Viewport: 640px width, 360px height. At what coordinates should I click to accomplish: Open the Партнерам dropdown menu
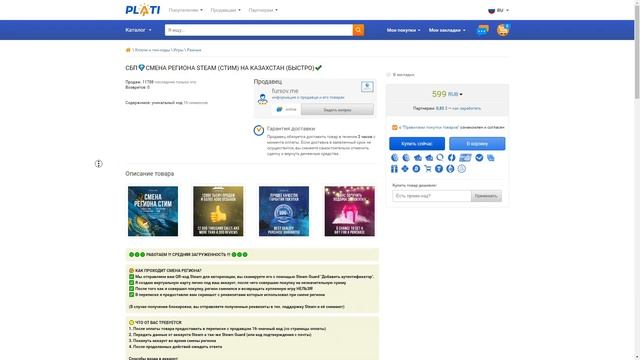pyautogui.click(x=263, y=10)
